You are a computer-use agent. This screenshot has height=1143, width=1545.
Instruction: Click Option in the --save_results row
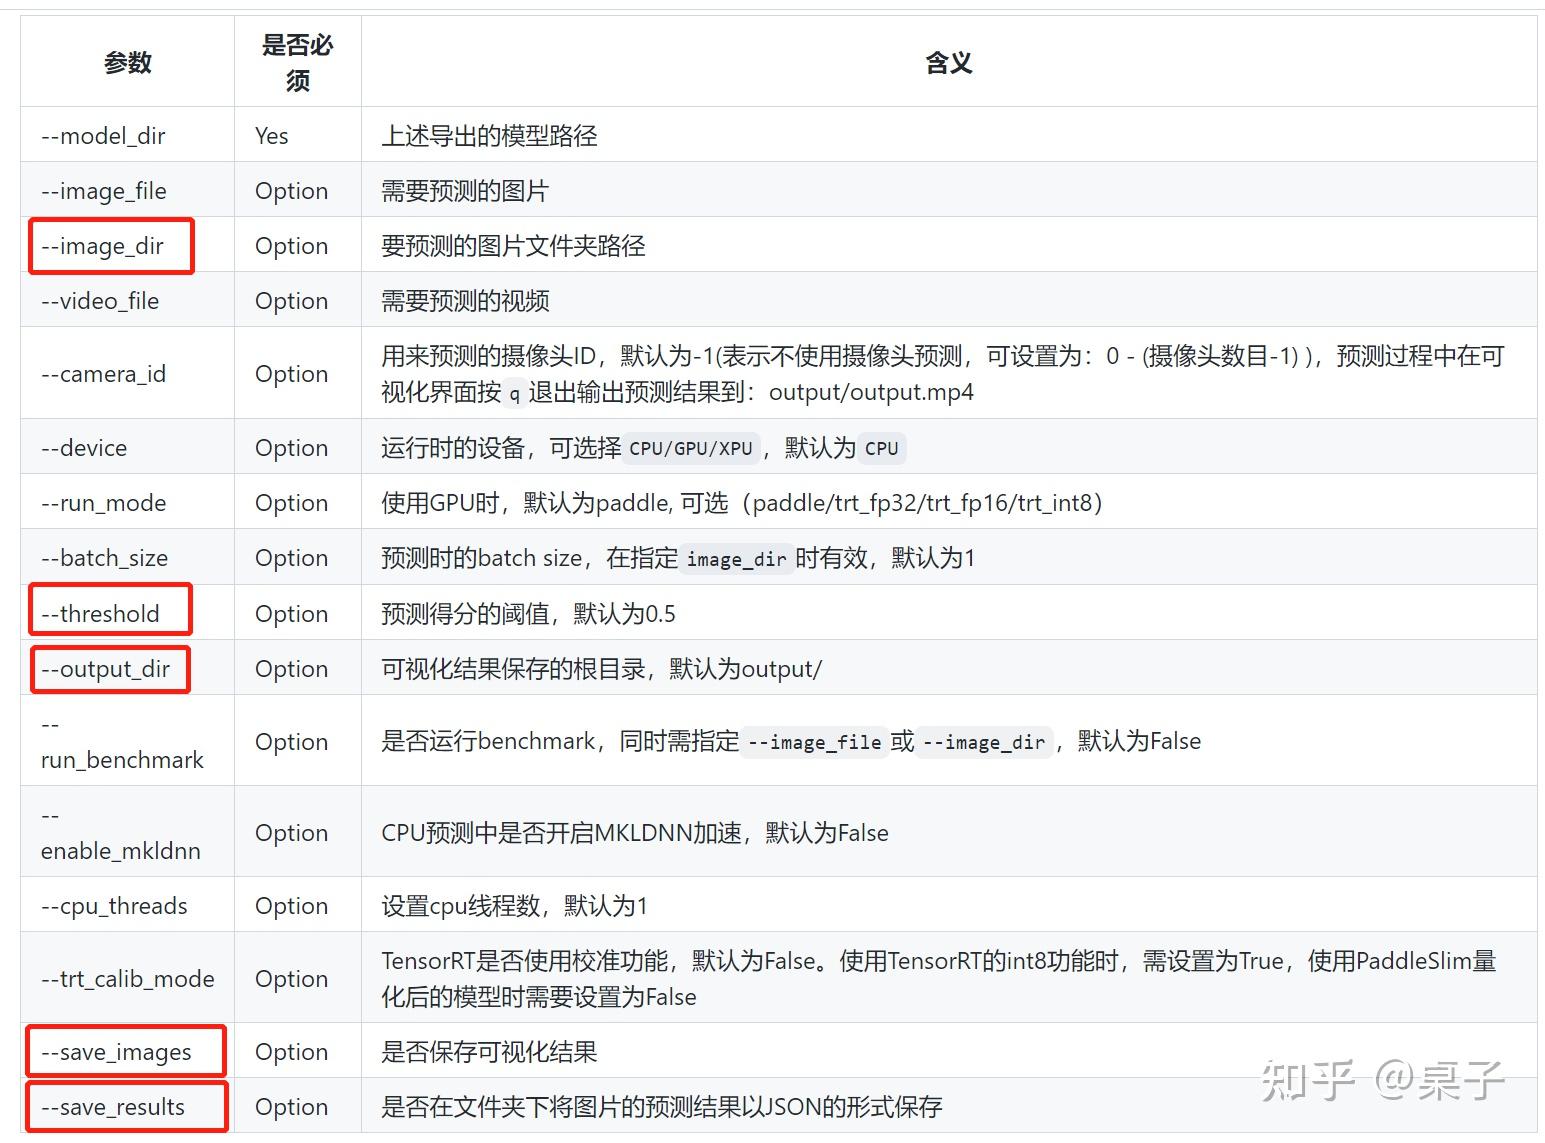[x=291, y=1106]
